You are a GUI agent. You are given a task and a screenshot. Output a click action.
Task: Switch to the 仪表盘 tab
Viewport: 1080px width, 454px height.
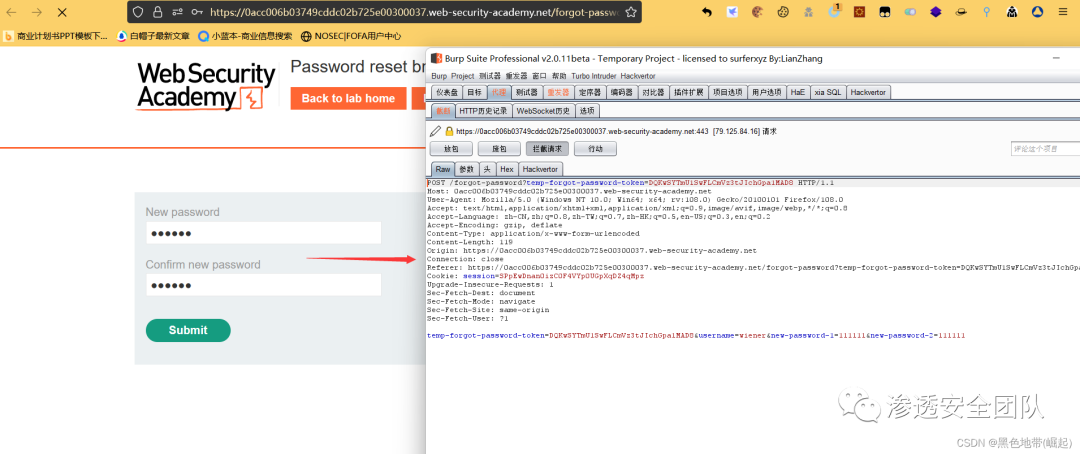(447, 92)
